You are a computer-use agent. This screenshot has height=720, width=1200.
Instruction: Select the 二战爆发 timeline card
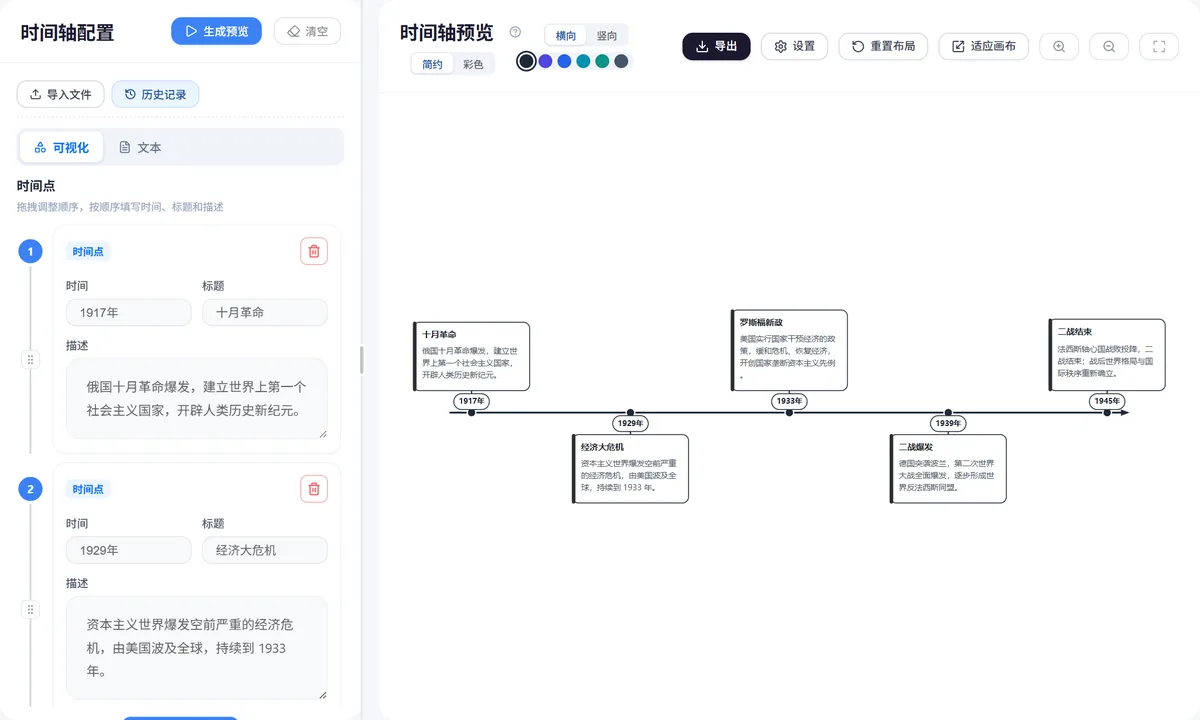tap(948, 468)
